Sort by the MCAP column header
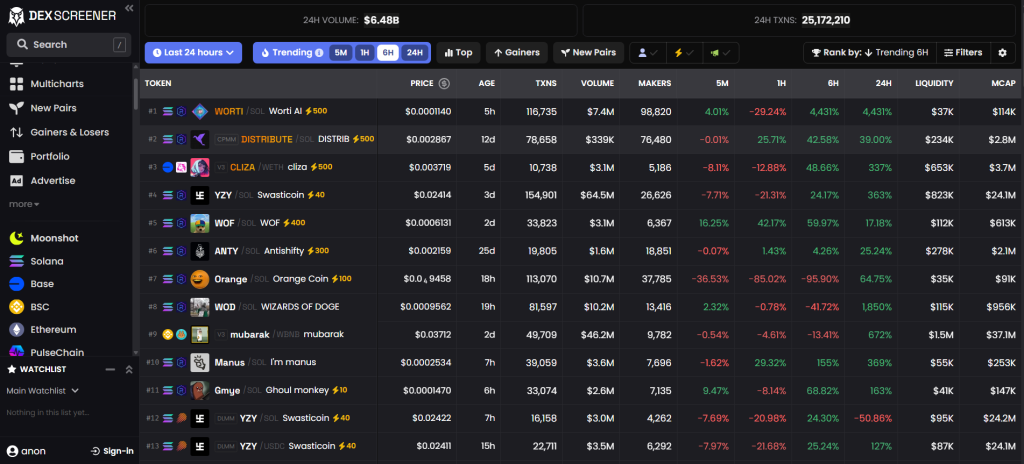This screenshot has height=464, width=1024. pos(1002,84)
